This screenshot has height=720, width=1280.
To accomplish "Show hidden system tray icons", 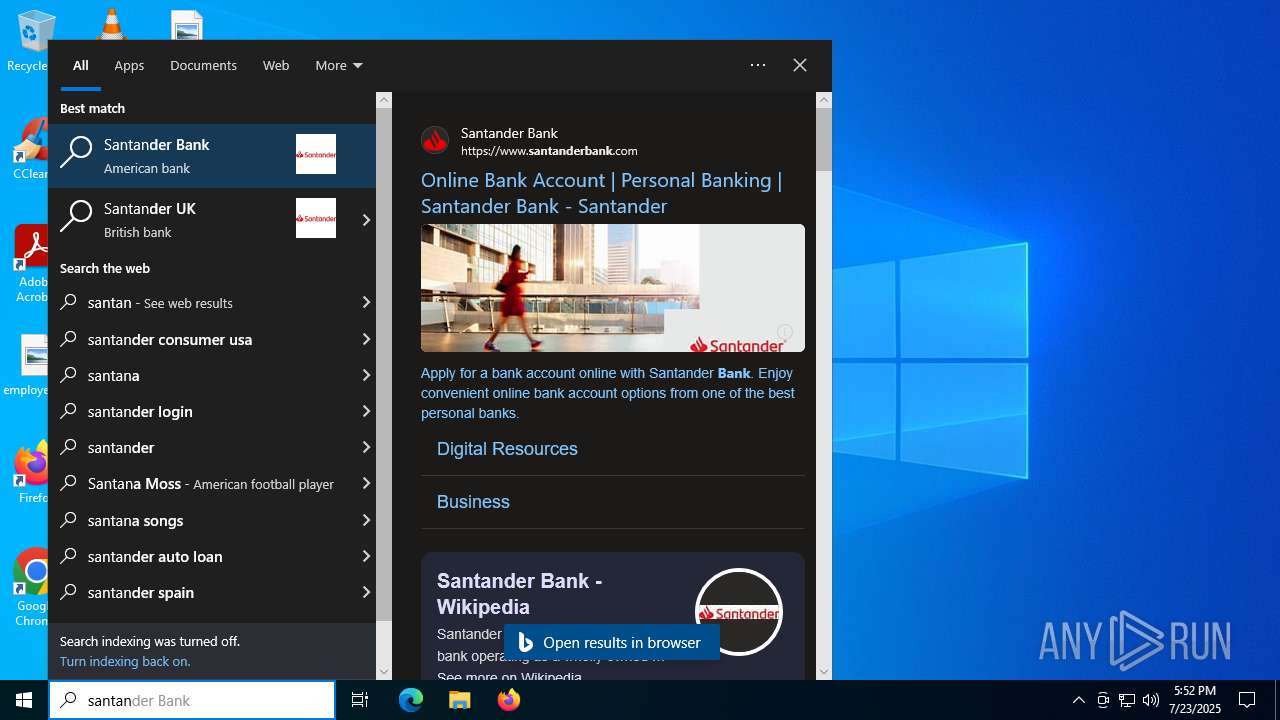I will (1078, 700).
